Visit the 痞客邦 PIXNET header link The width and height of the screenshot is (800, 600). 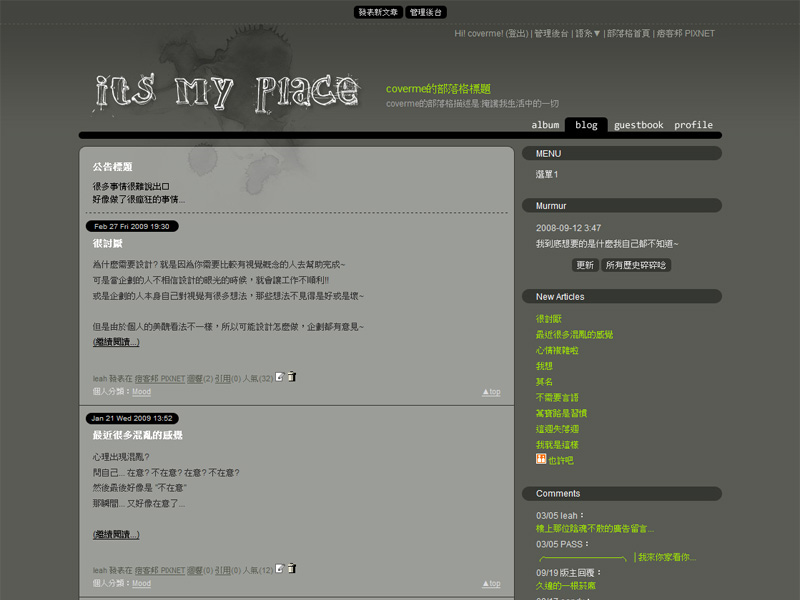click(685, 34)
